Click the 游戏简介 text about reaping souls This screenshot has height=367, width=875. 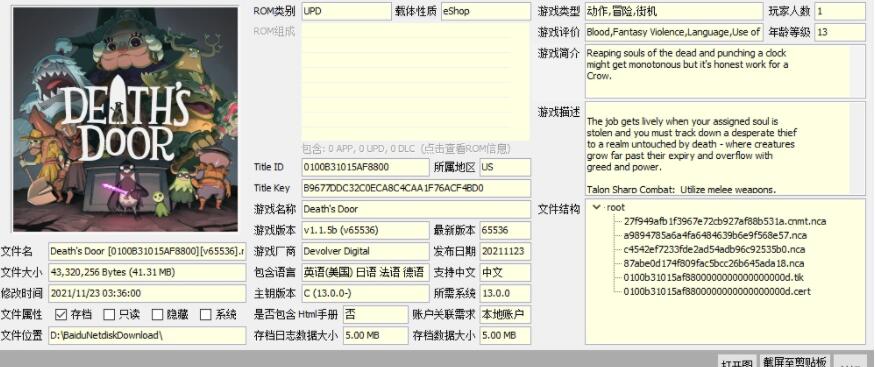pyautogui.click(x=725, y=71)
